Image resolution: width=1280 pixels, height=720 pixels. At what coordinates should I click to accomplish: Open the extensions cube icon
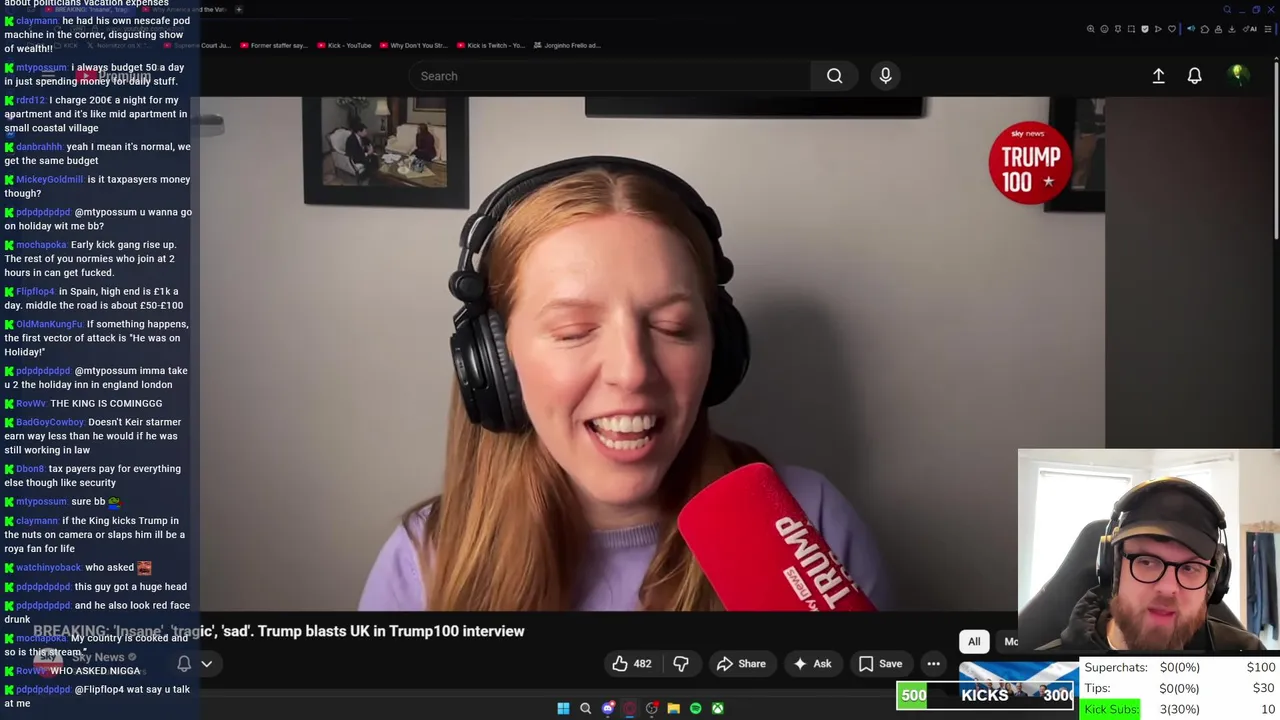point(1205,29)
